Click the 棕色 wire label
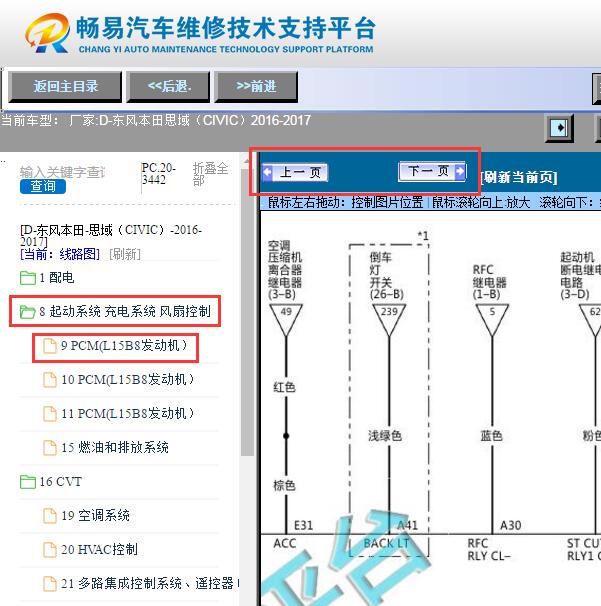The width and height of the screenshot is (601, 606). tap(284, 485)
